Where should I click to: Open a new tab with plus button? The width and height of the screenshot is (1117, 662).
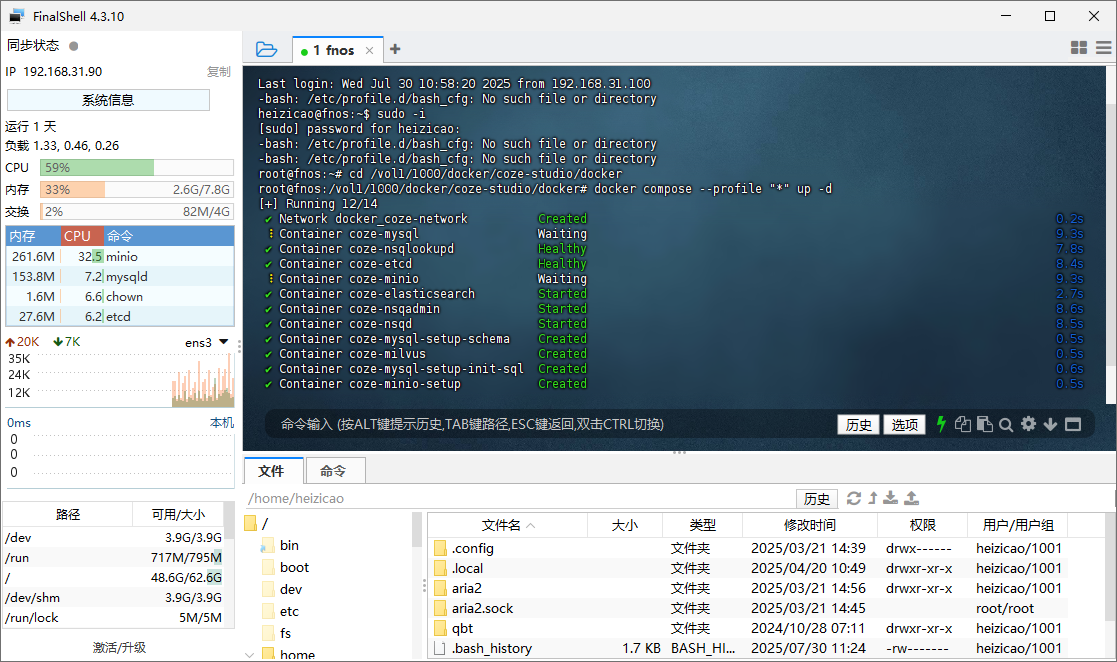coord(395,49)
